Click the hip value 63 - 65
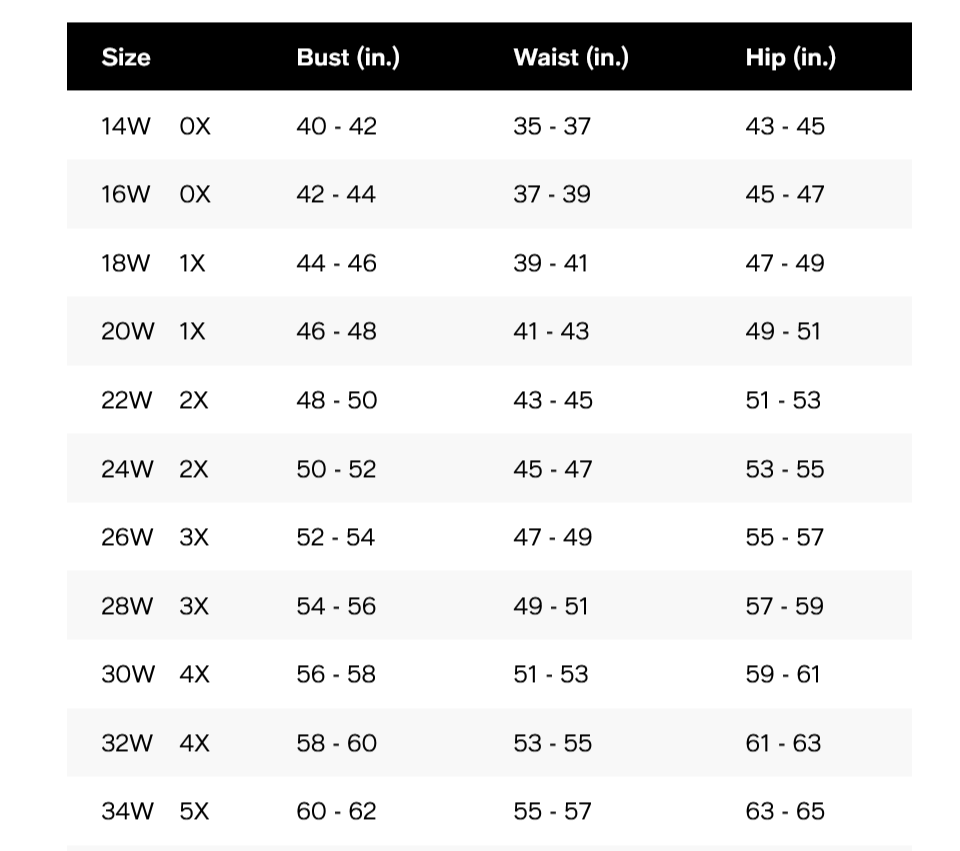Viewport: 960px width, 851px height. pos(785,811)
